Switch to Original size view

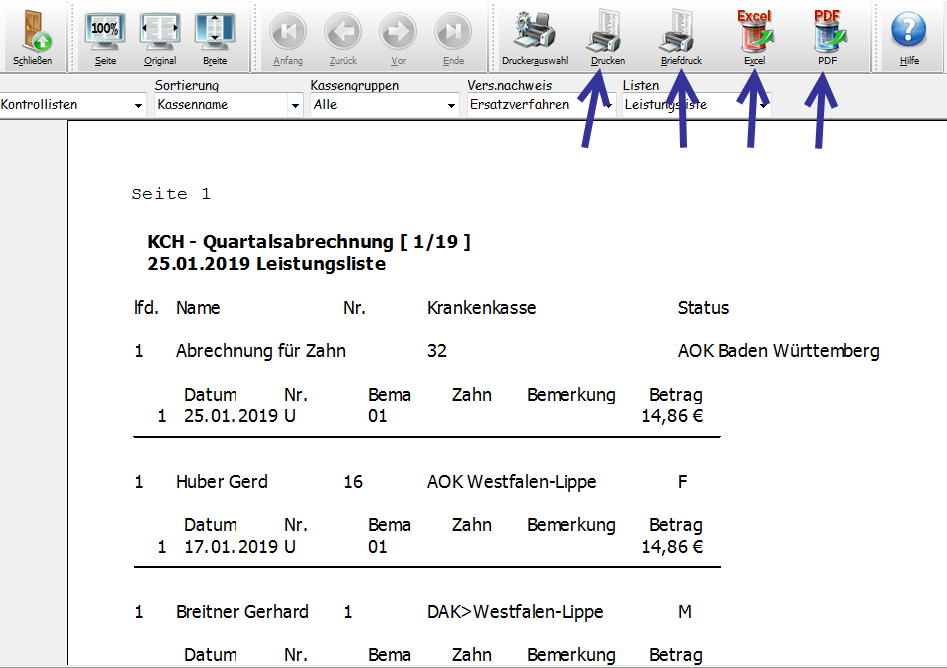159,34
